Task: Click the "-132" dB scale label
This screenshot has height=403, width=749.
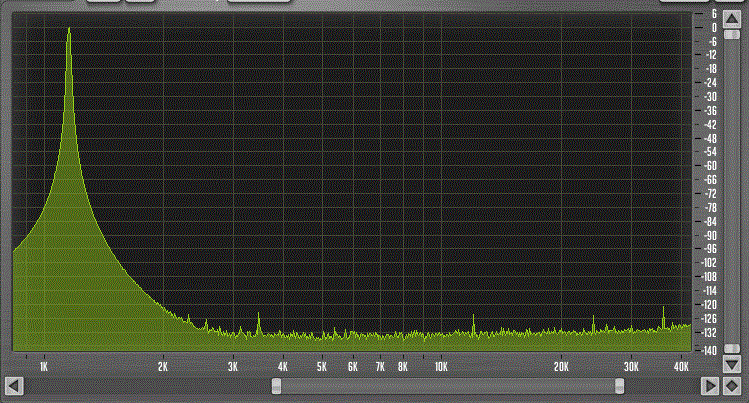Action: [x=709, y=332]
